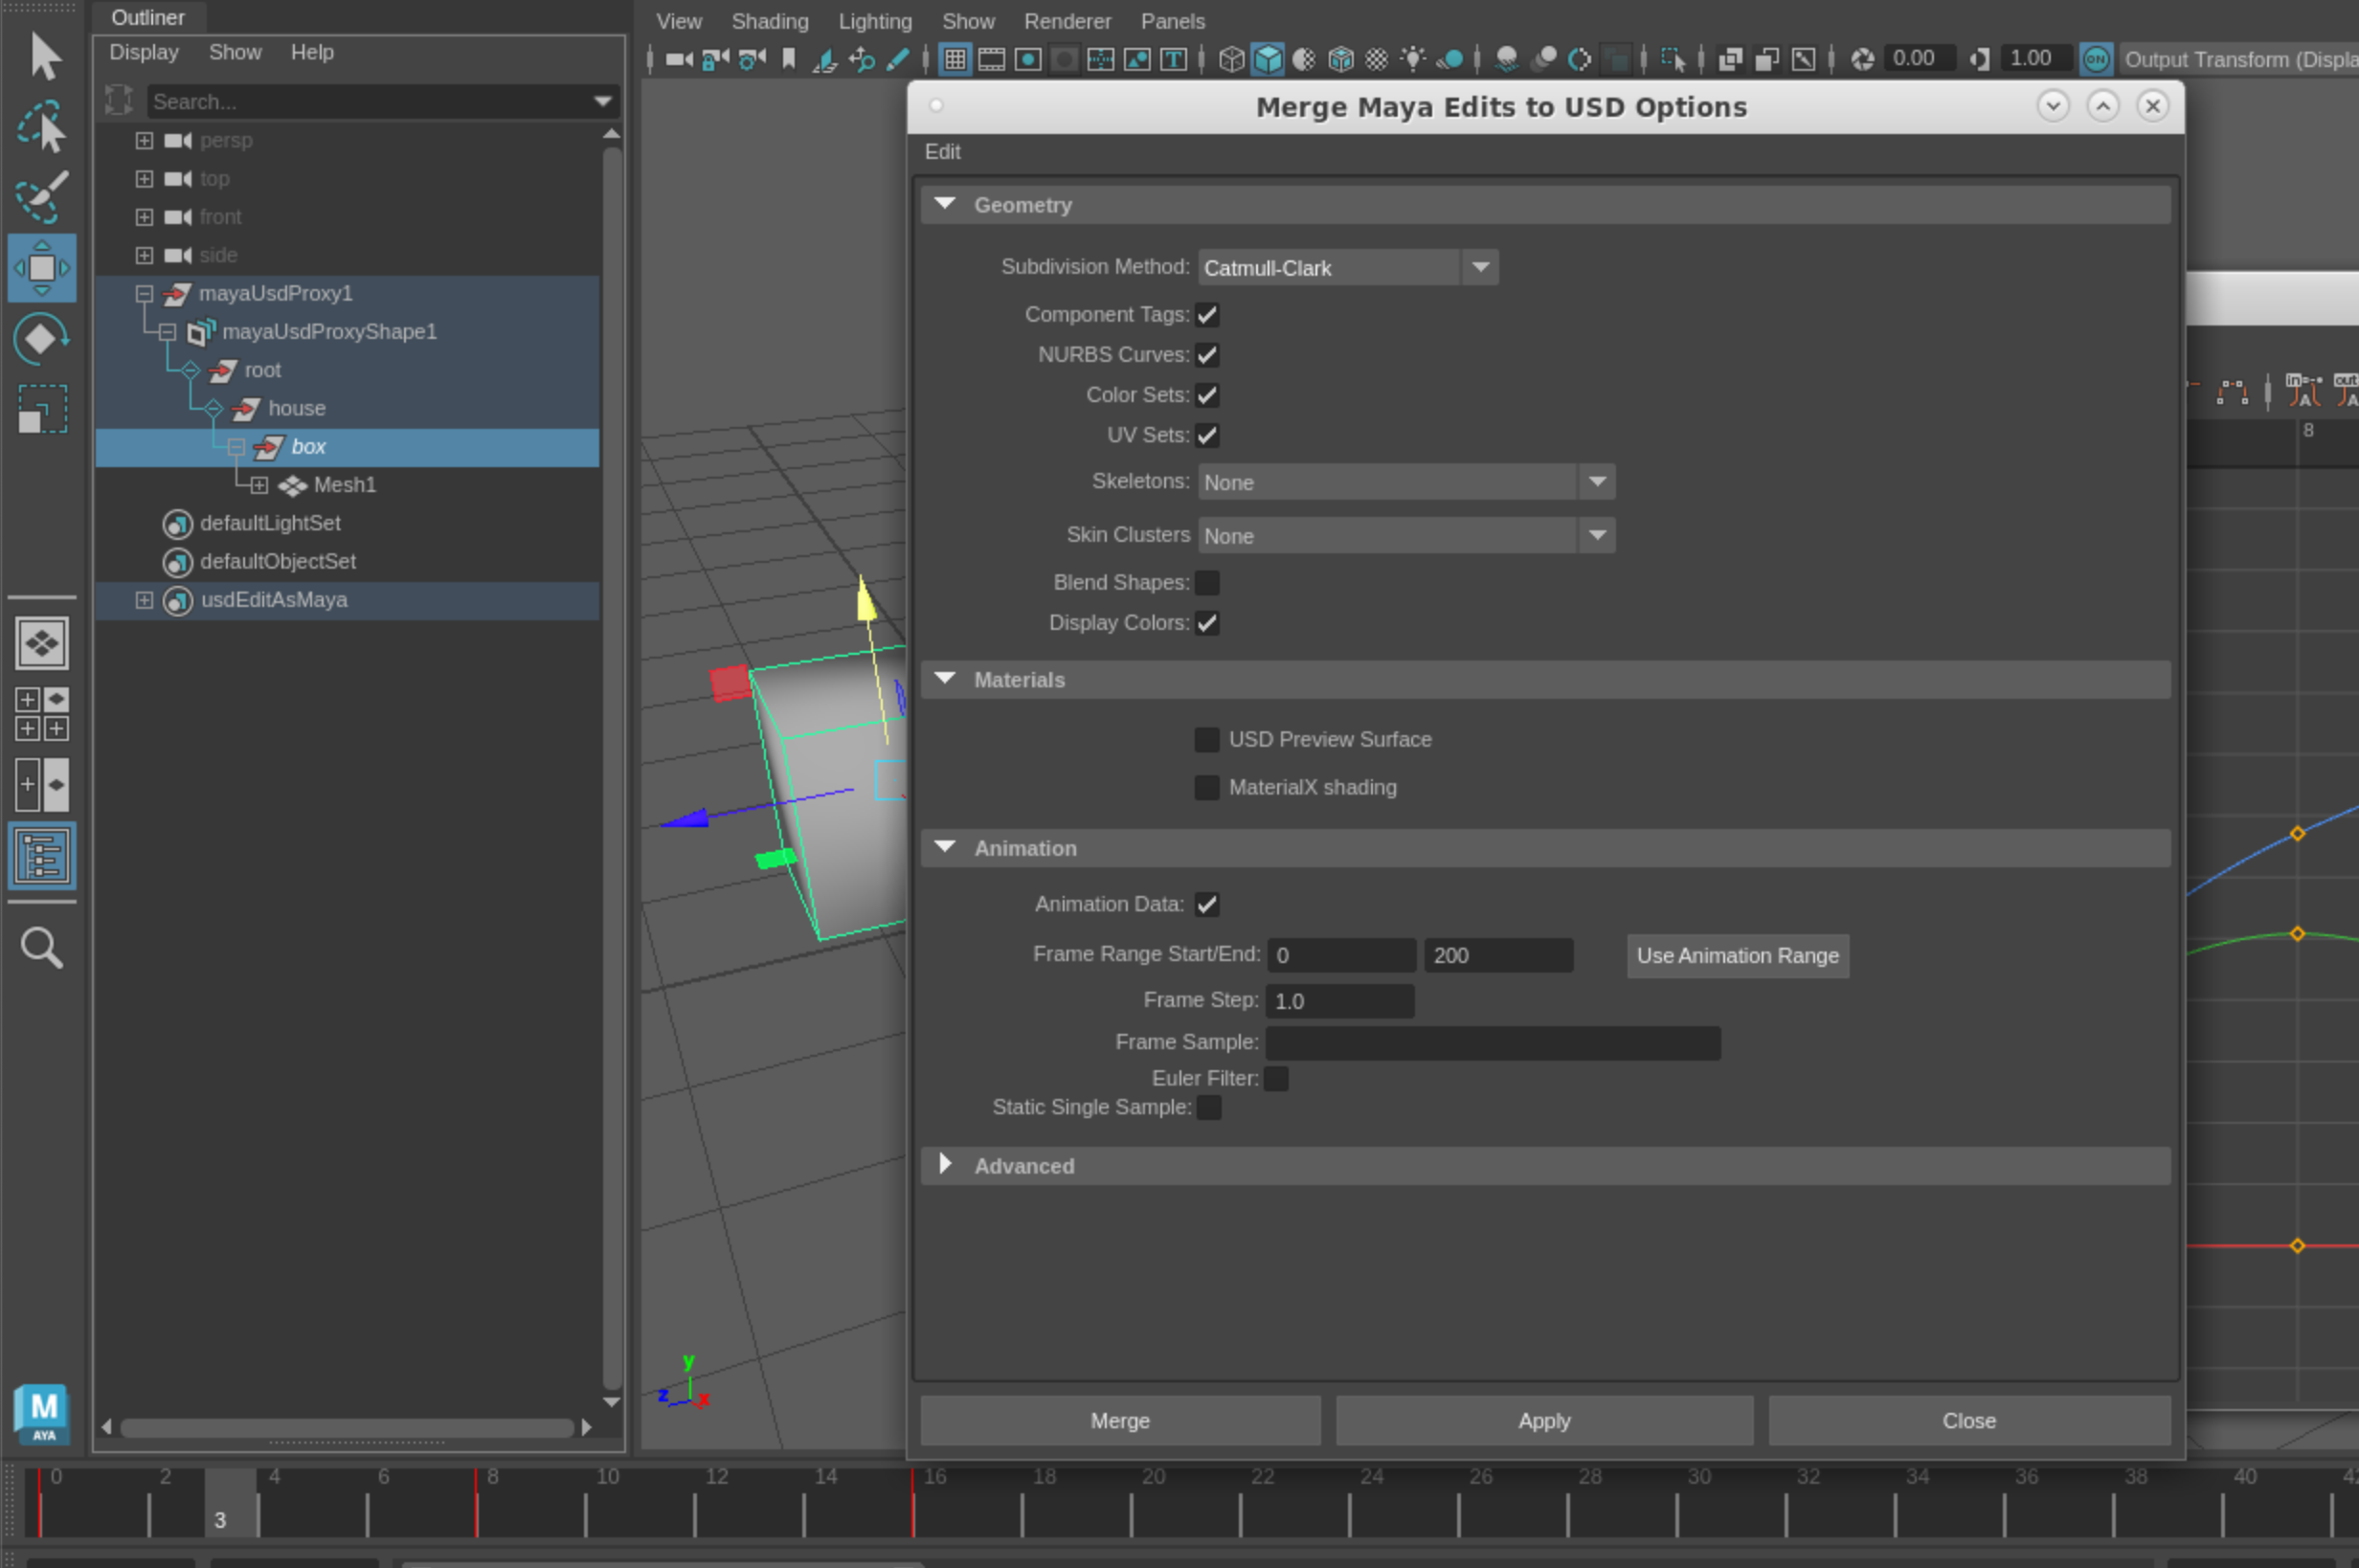Uncheck the NURBS Curves option
Screen dimensions: 2359x1568
coord(1207,354)
